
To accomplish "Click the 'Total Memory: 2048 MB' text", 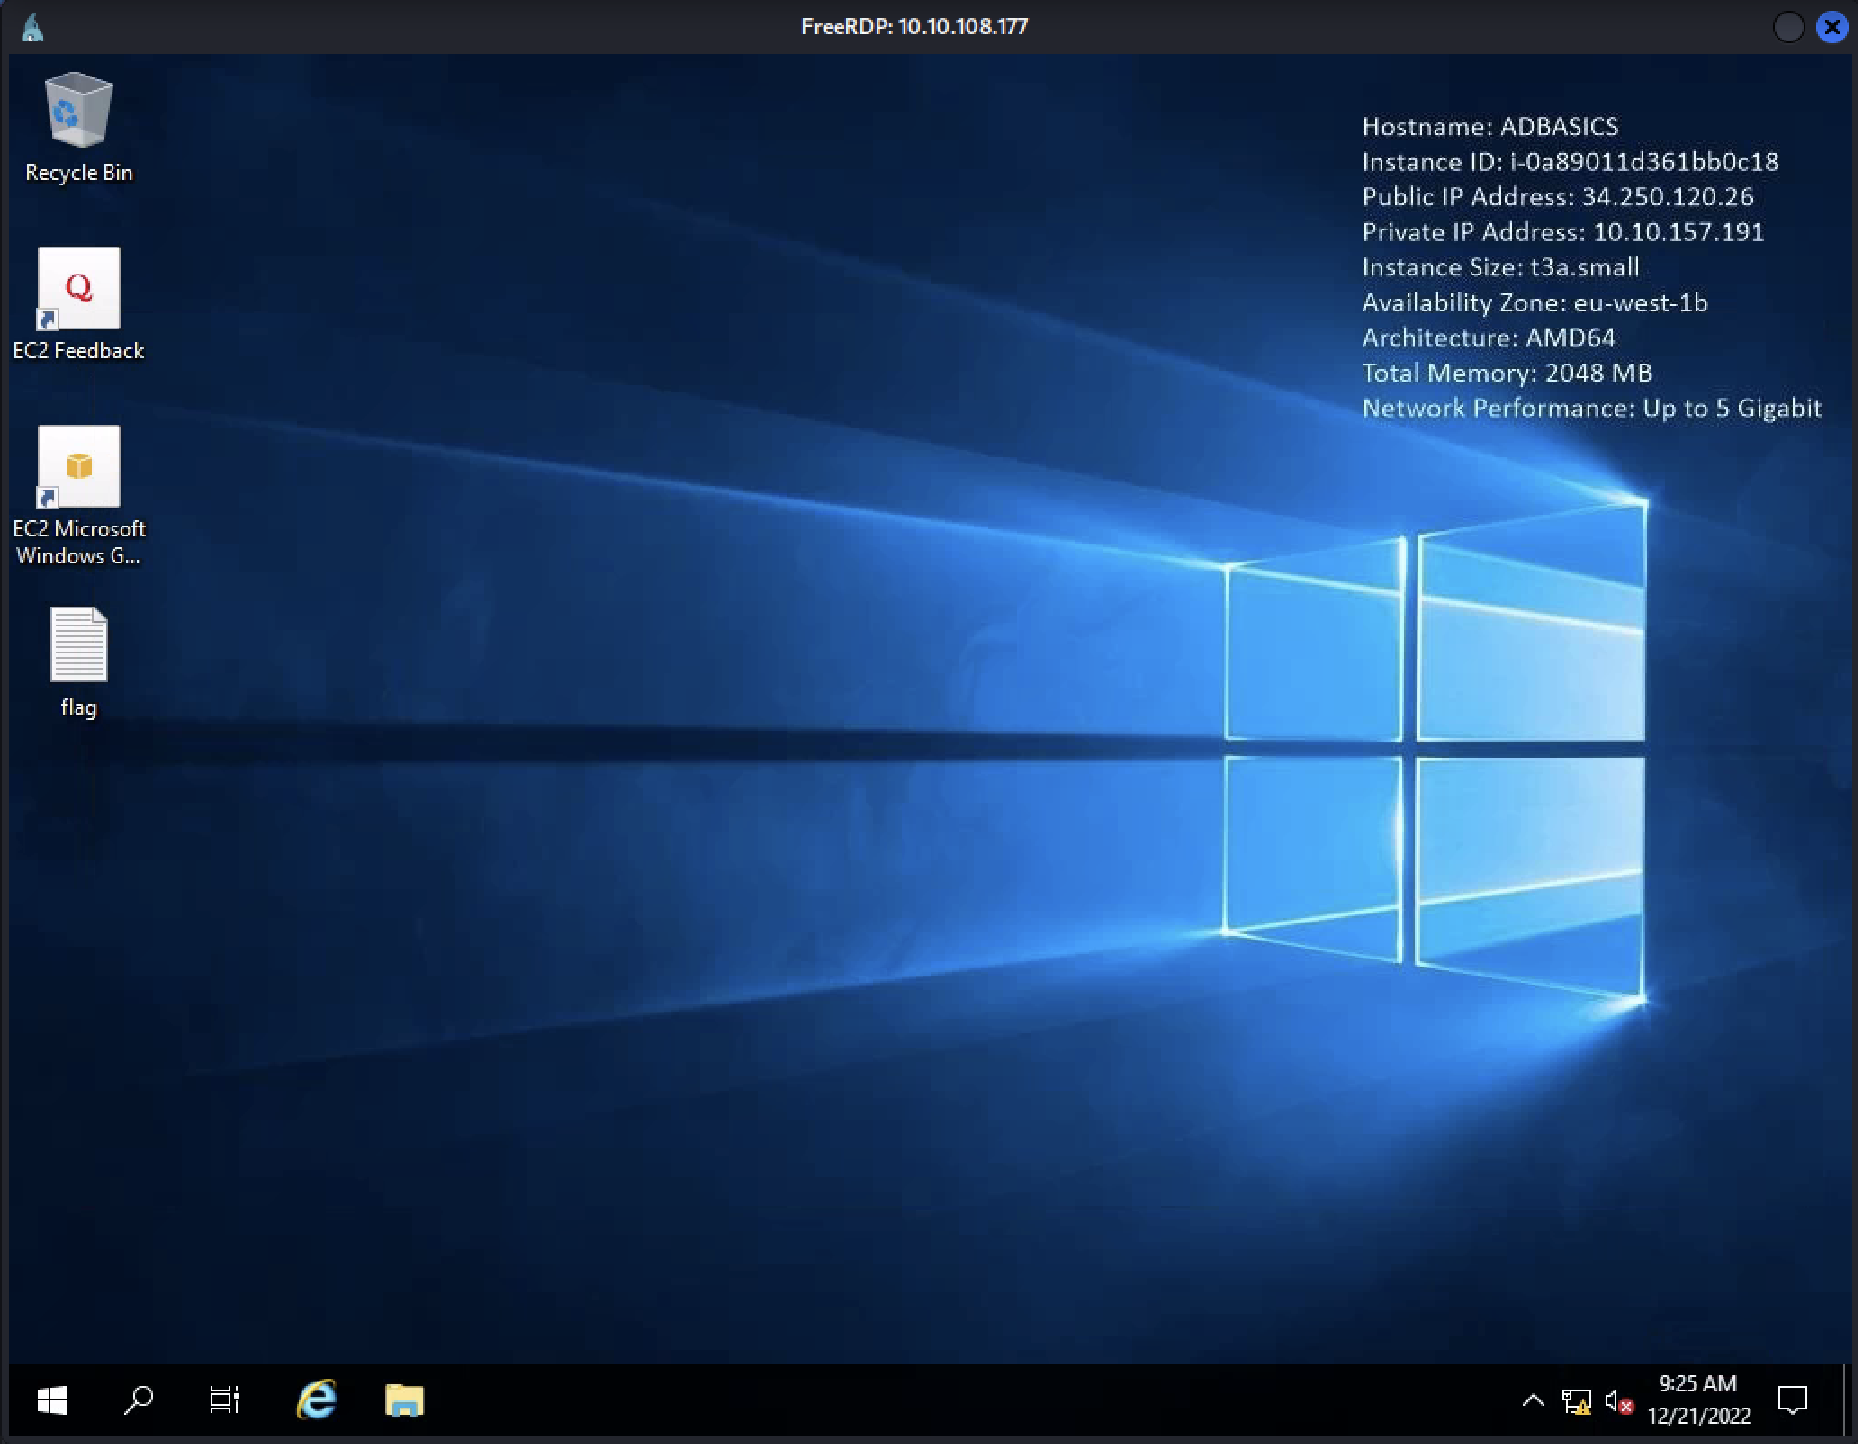I will (1507, 373).
